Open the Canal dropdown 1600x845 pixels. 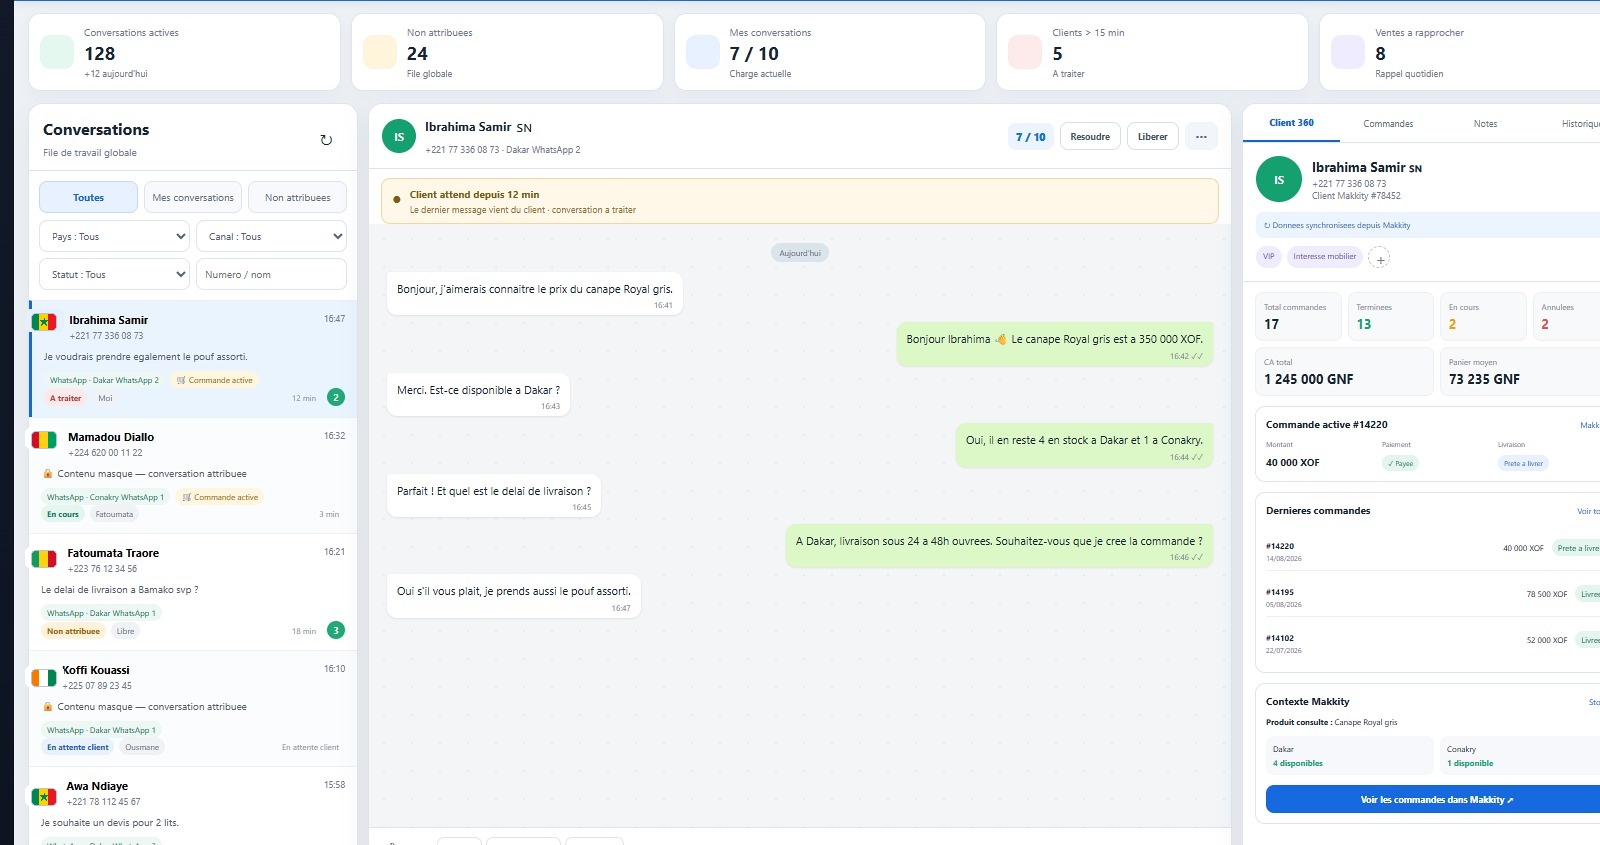click(272, 236)
